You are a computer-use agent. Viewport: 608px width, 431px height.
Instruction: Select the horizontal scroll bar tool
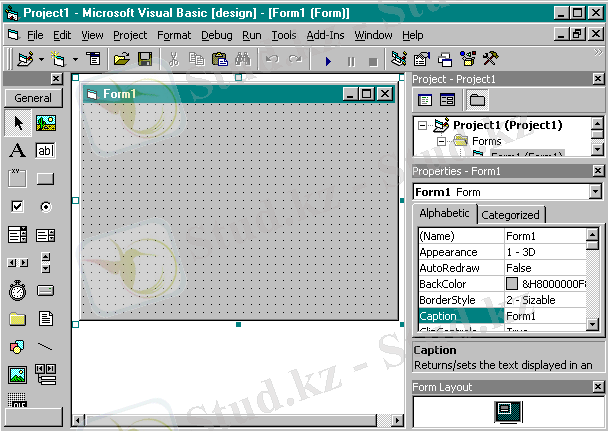18,263
